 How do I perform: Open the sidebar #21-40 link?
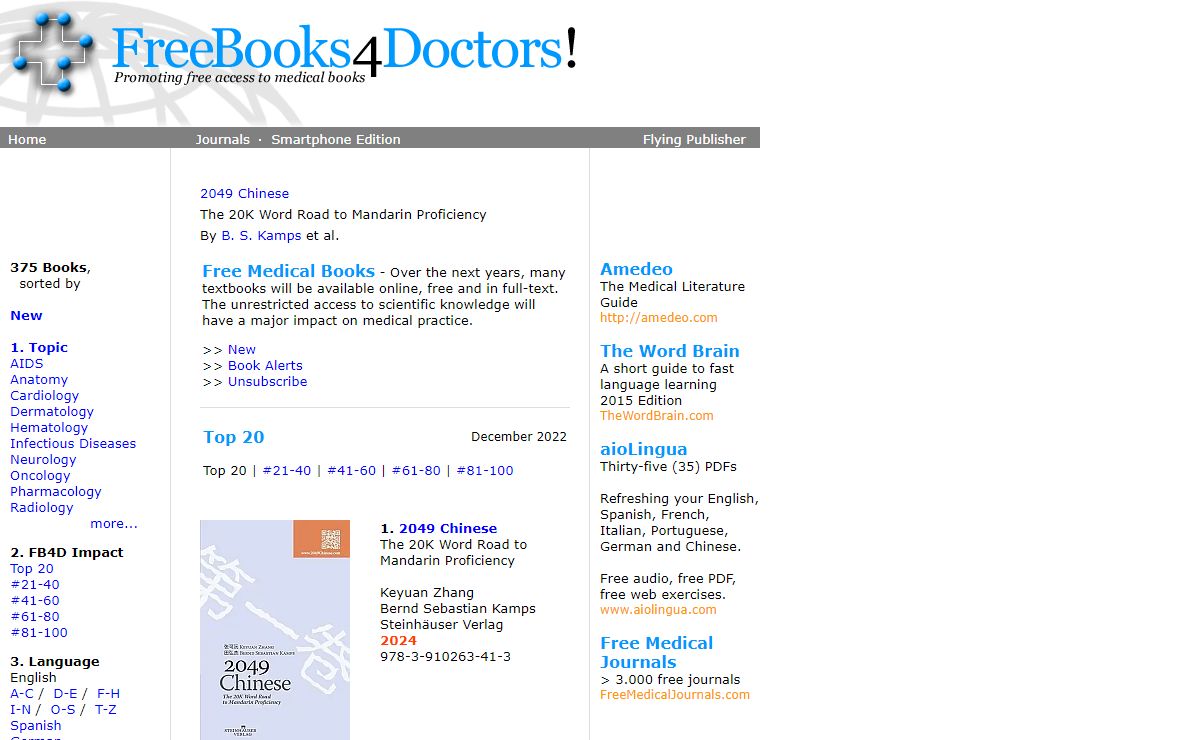pos(35,585)
